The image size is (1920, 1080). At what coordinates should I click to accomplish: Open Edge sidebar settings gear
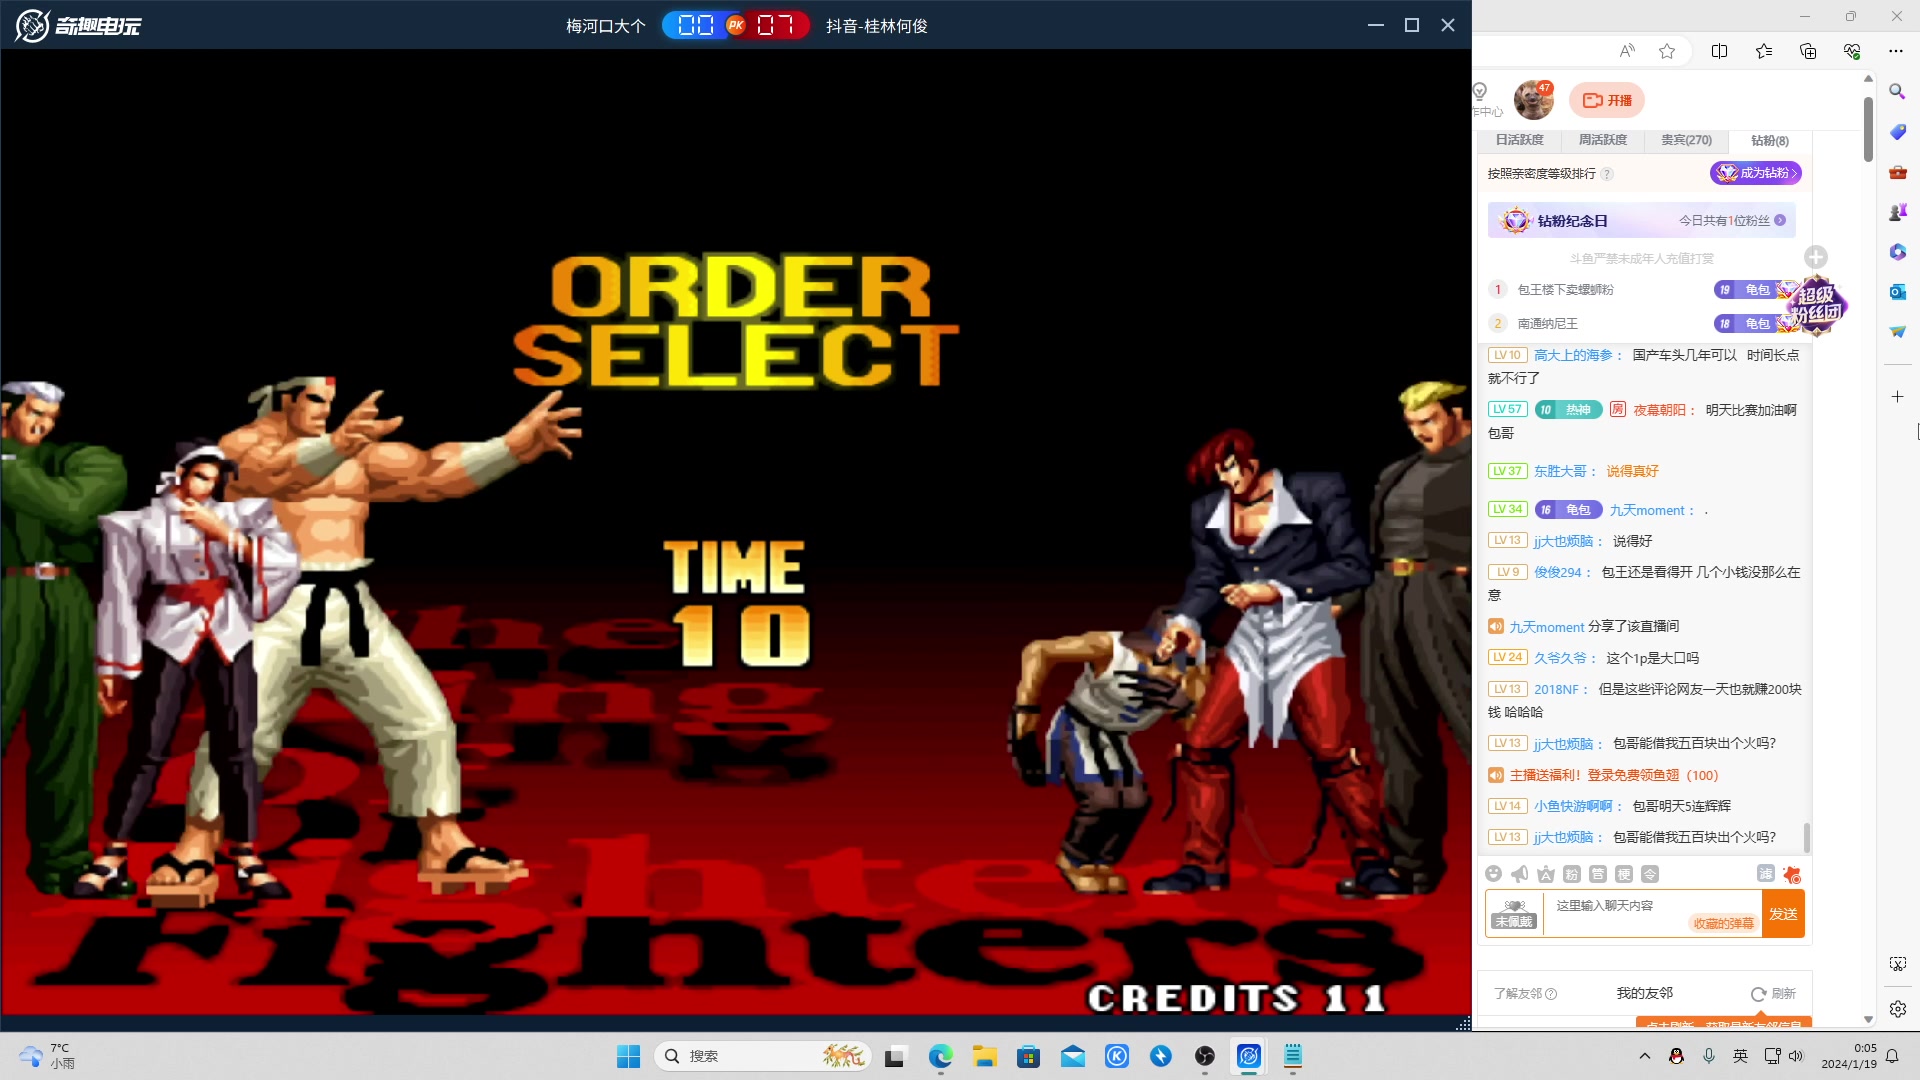tap(1897, 1009)
